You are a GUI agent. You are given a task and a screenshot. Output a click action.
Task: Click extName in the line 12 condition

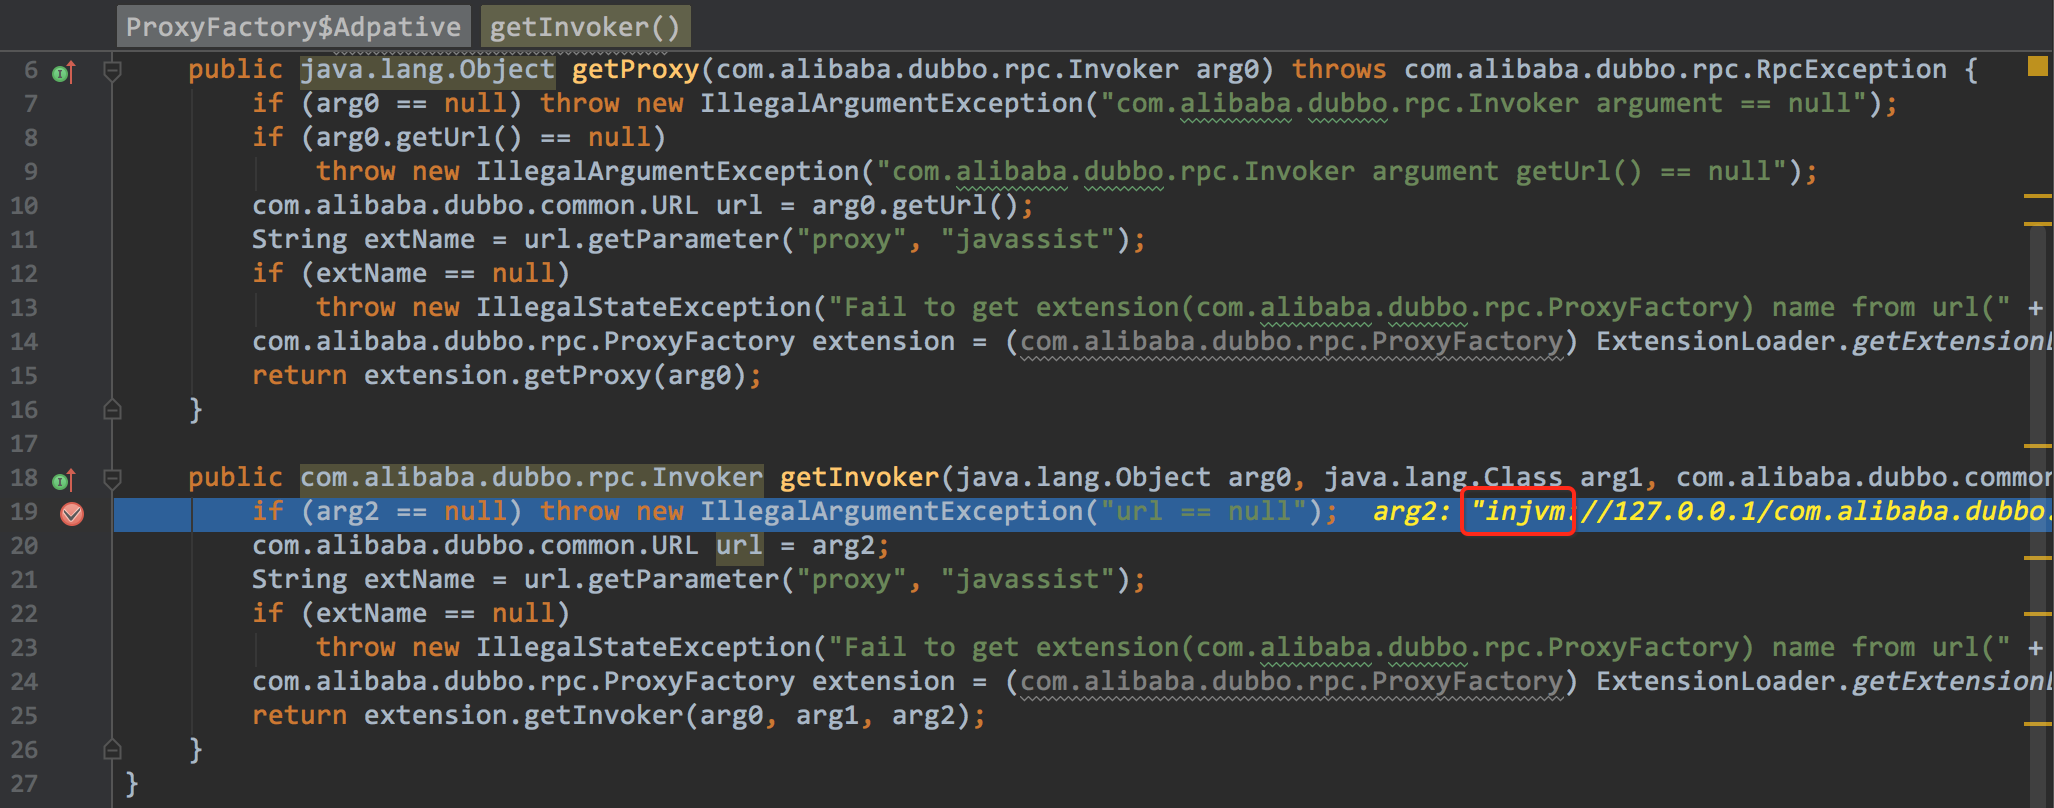[371, 274]
